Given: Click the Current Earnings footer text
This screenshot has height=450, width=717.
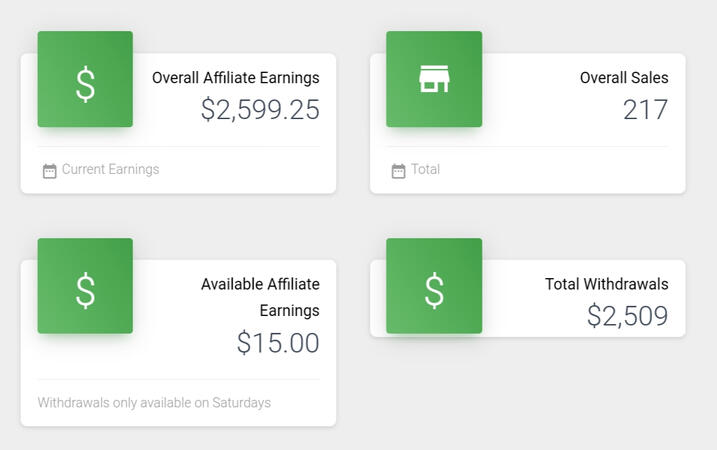Looking at the screenshot, I should (110, 170).
